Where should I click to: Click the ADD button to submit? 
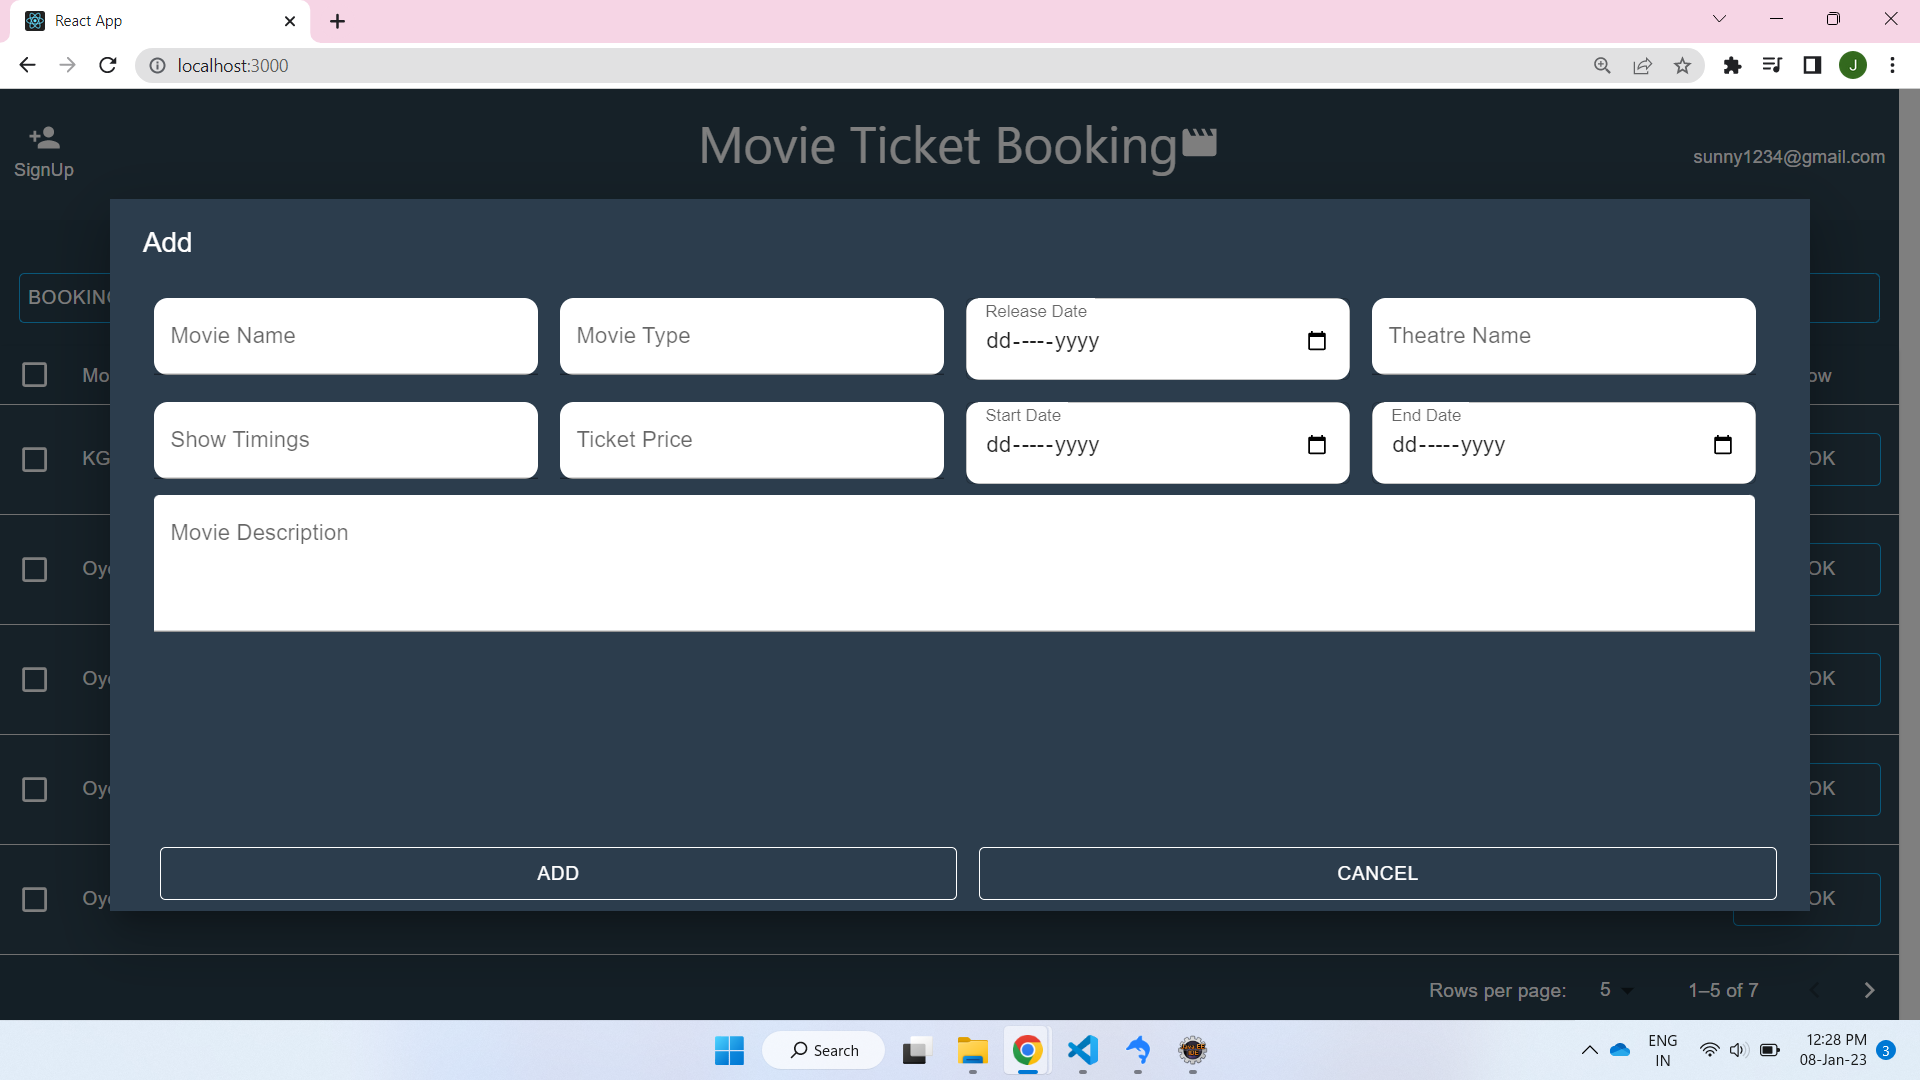point(557,873)
